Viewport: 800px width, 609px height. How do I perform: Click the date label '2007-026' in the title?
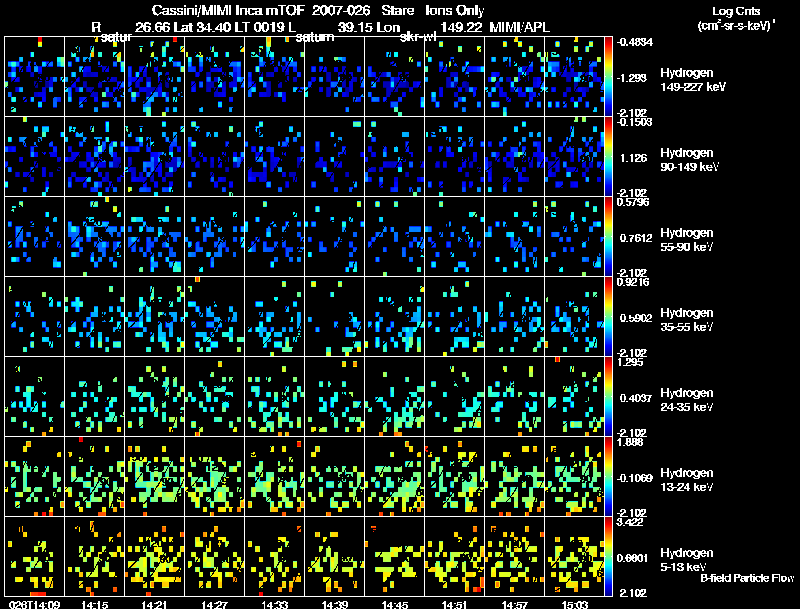[341, 10]
